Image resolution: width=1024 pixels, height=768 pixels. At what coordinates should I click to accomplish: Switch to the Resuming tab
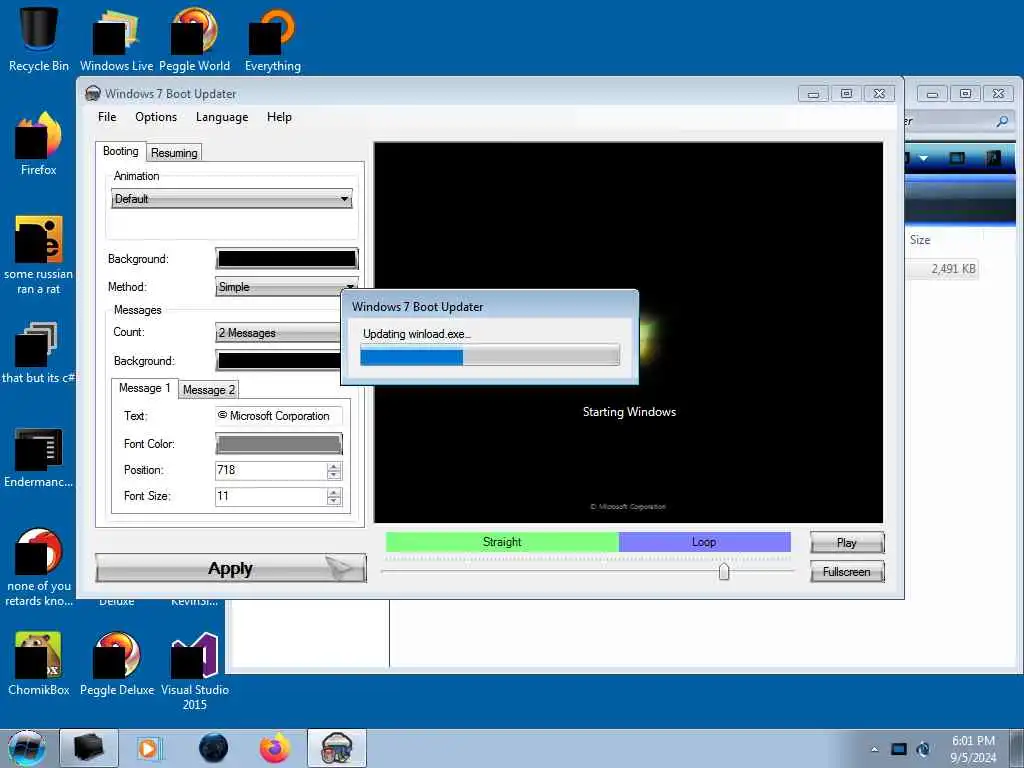174,152
